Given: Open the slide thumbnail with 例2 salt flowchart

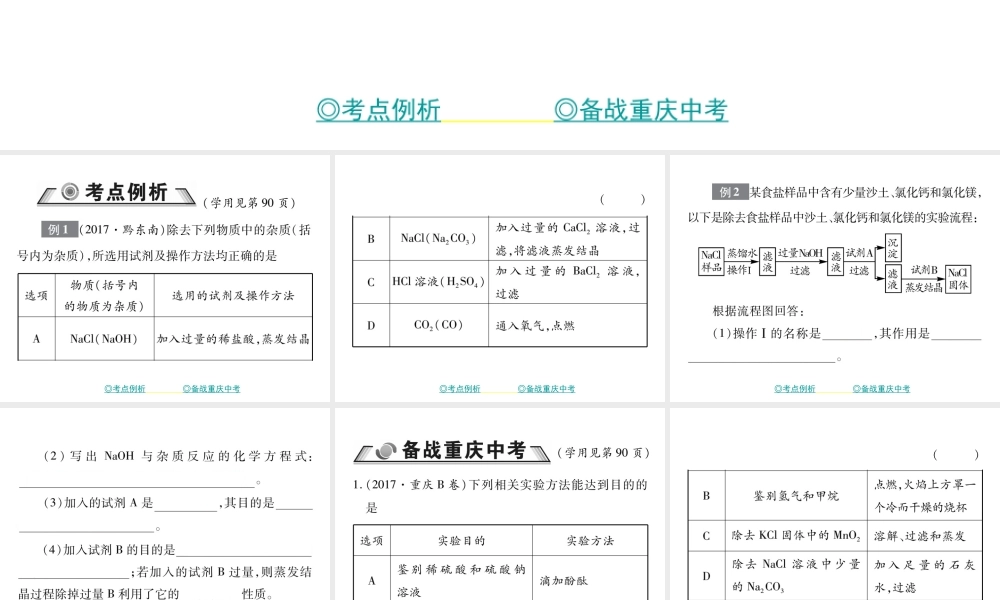Looking at the screenshot, I should pos(835,278).
